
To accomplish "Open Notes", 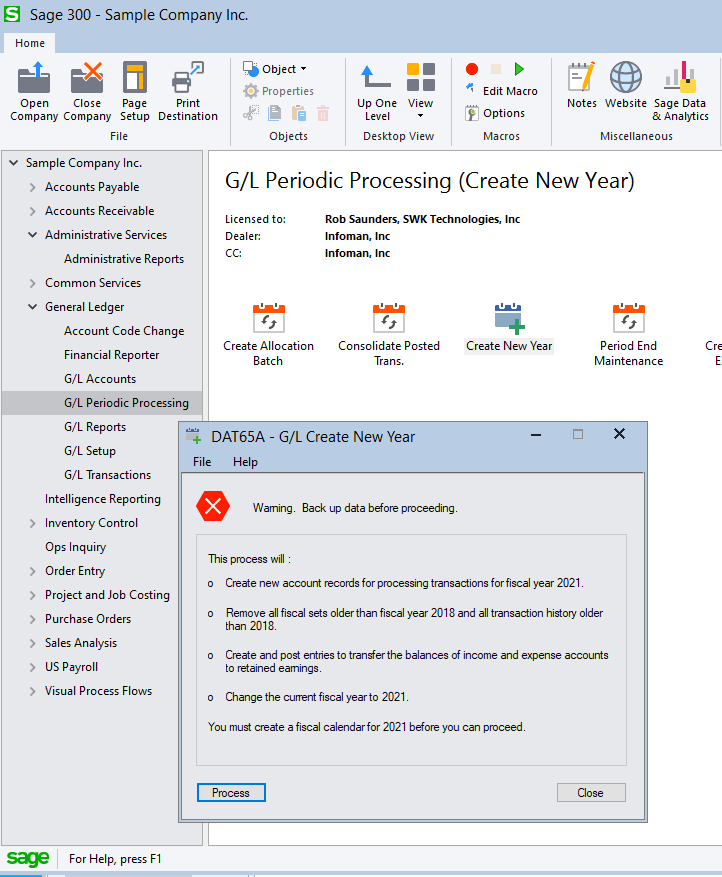I will click(582, 85).
